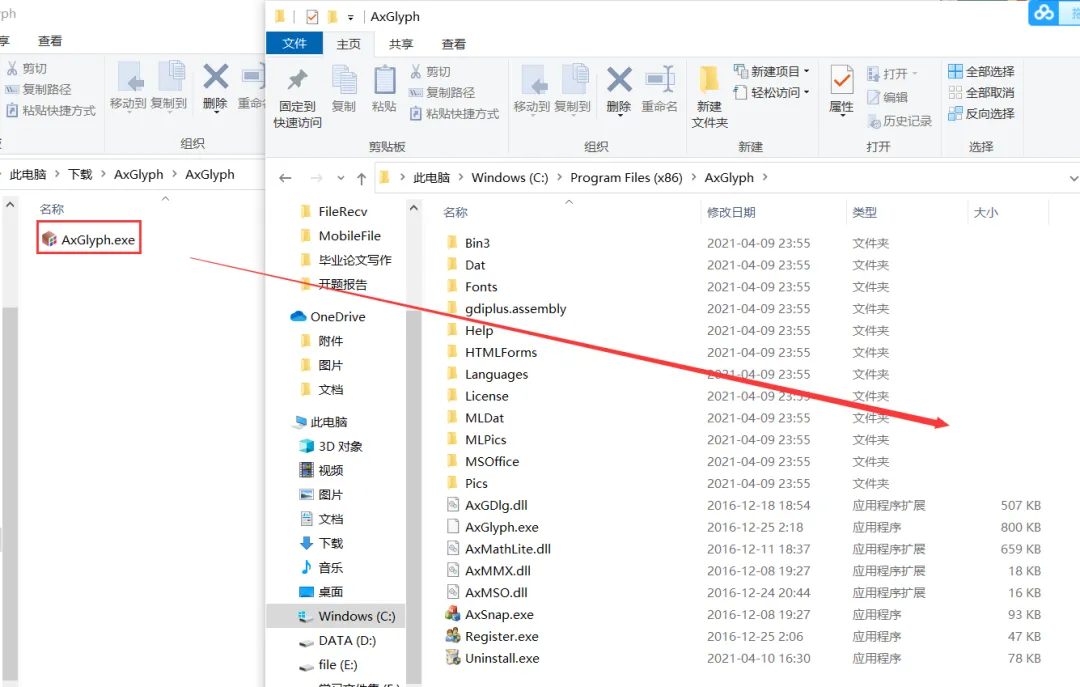Click Paste icon in front window ribbon
1080x687 pixels.
pyautogui.click(x=384, y=90)
